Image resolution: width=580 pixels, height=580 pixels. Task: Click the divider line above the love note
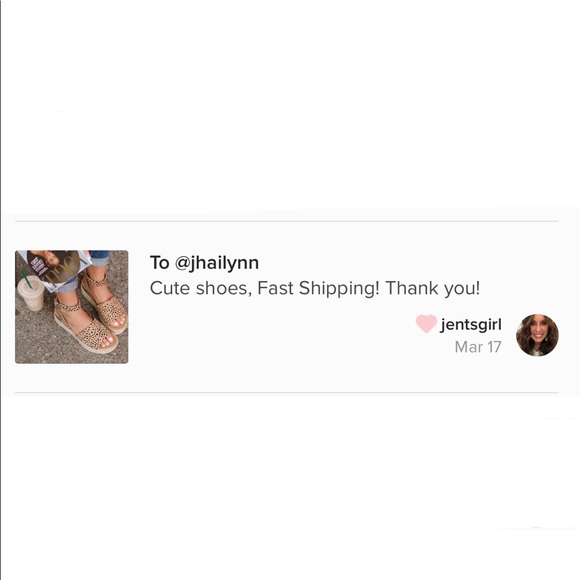pyautogui.click(x=287, y=221)
